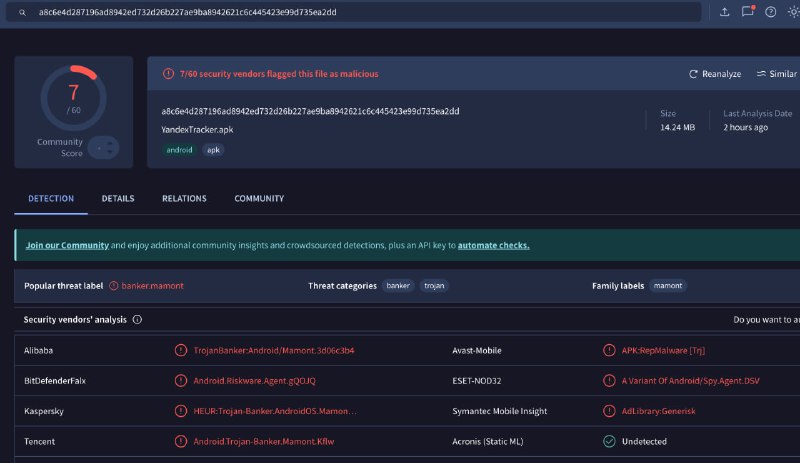800x463 pixels.
Task: Select the HEUR:Trojan-Banker Kaspersky result text
Action: pos(275,411)
